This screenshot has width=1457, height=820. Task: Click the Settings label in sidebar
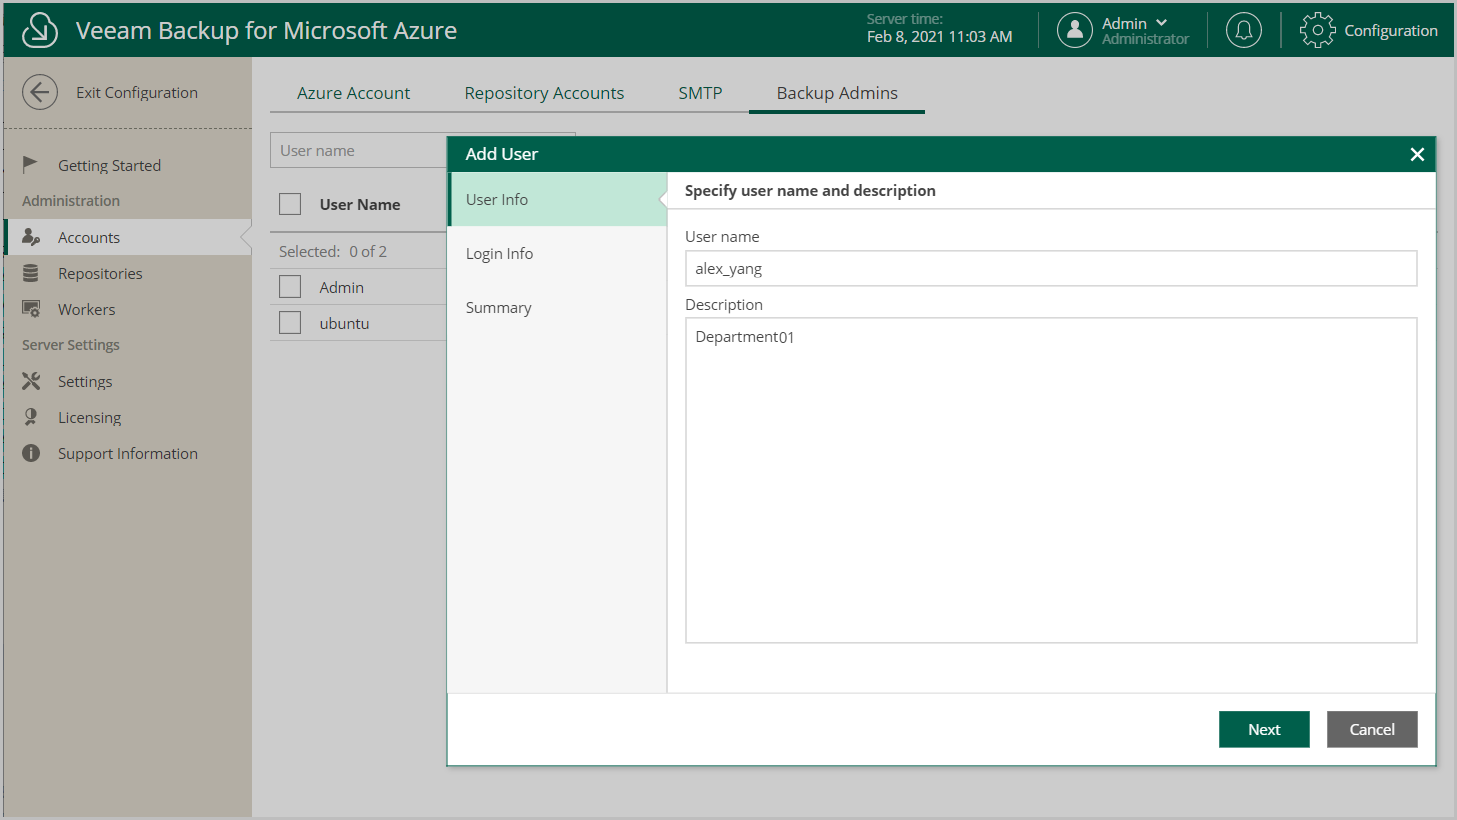click(85, 381)
